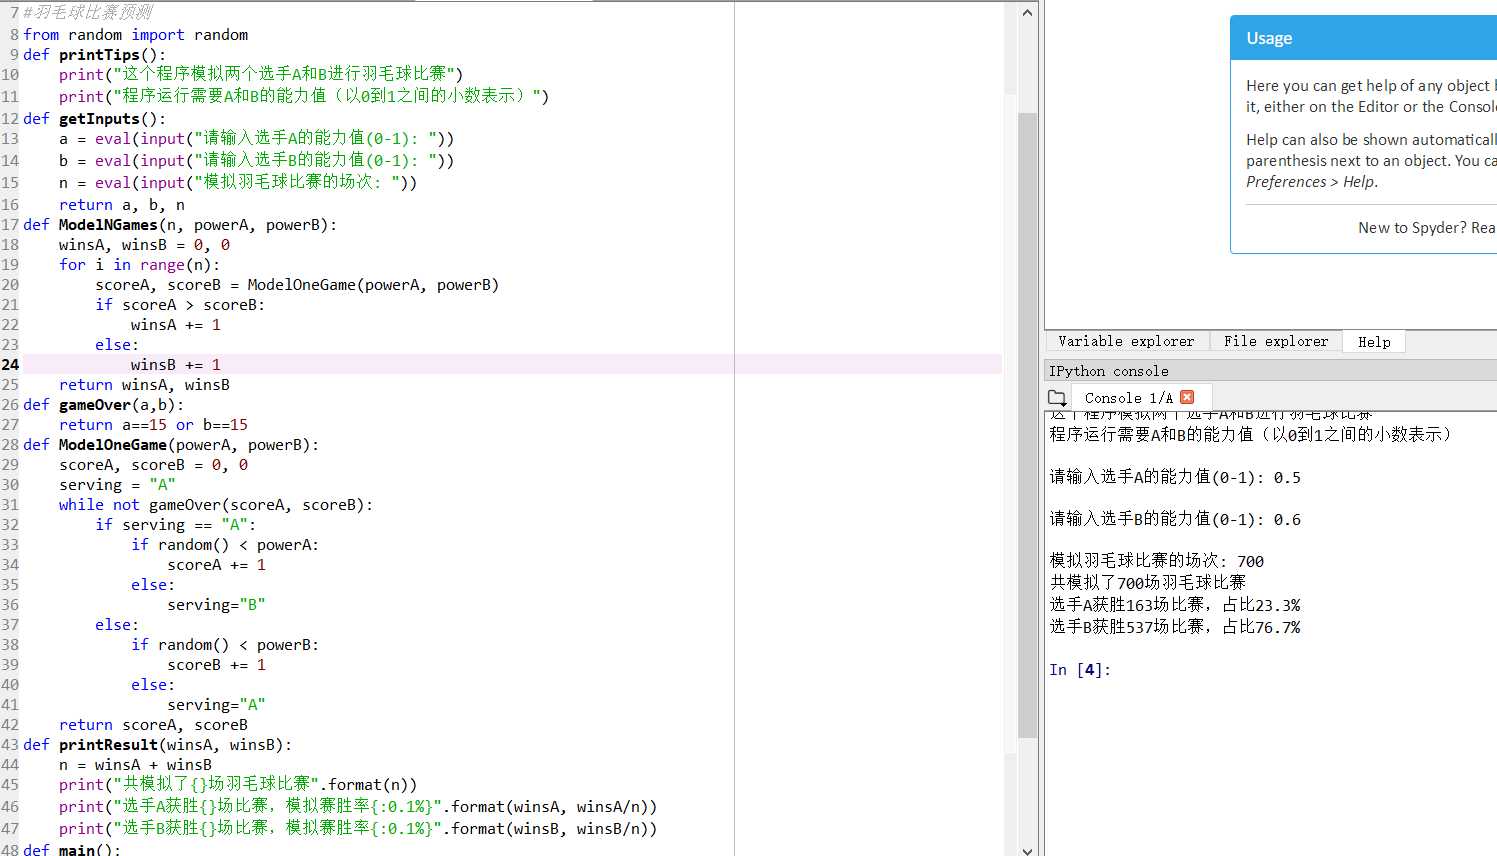Click the editor vertical scrollbar thumb
The image size is (1497, 856).
click(1027, 425)
